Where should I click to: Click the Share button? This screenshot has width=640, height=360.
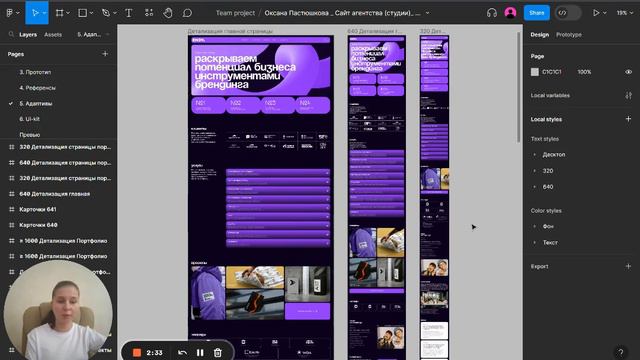click(x=536, y=13)
